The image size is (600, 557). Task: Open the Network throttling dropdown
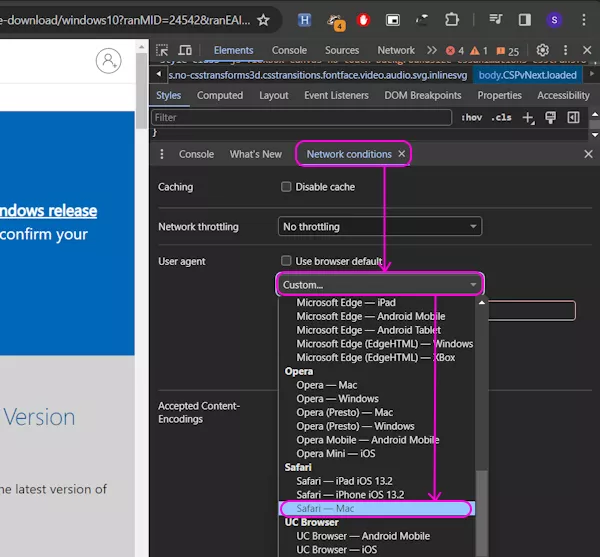pos(379,227)
